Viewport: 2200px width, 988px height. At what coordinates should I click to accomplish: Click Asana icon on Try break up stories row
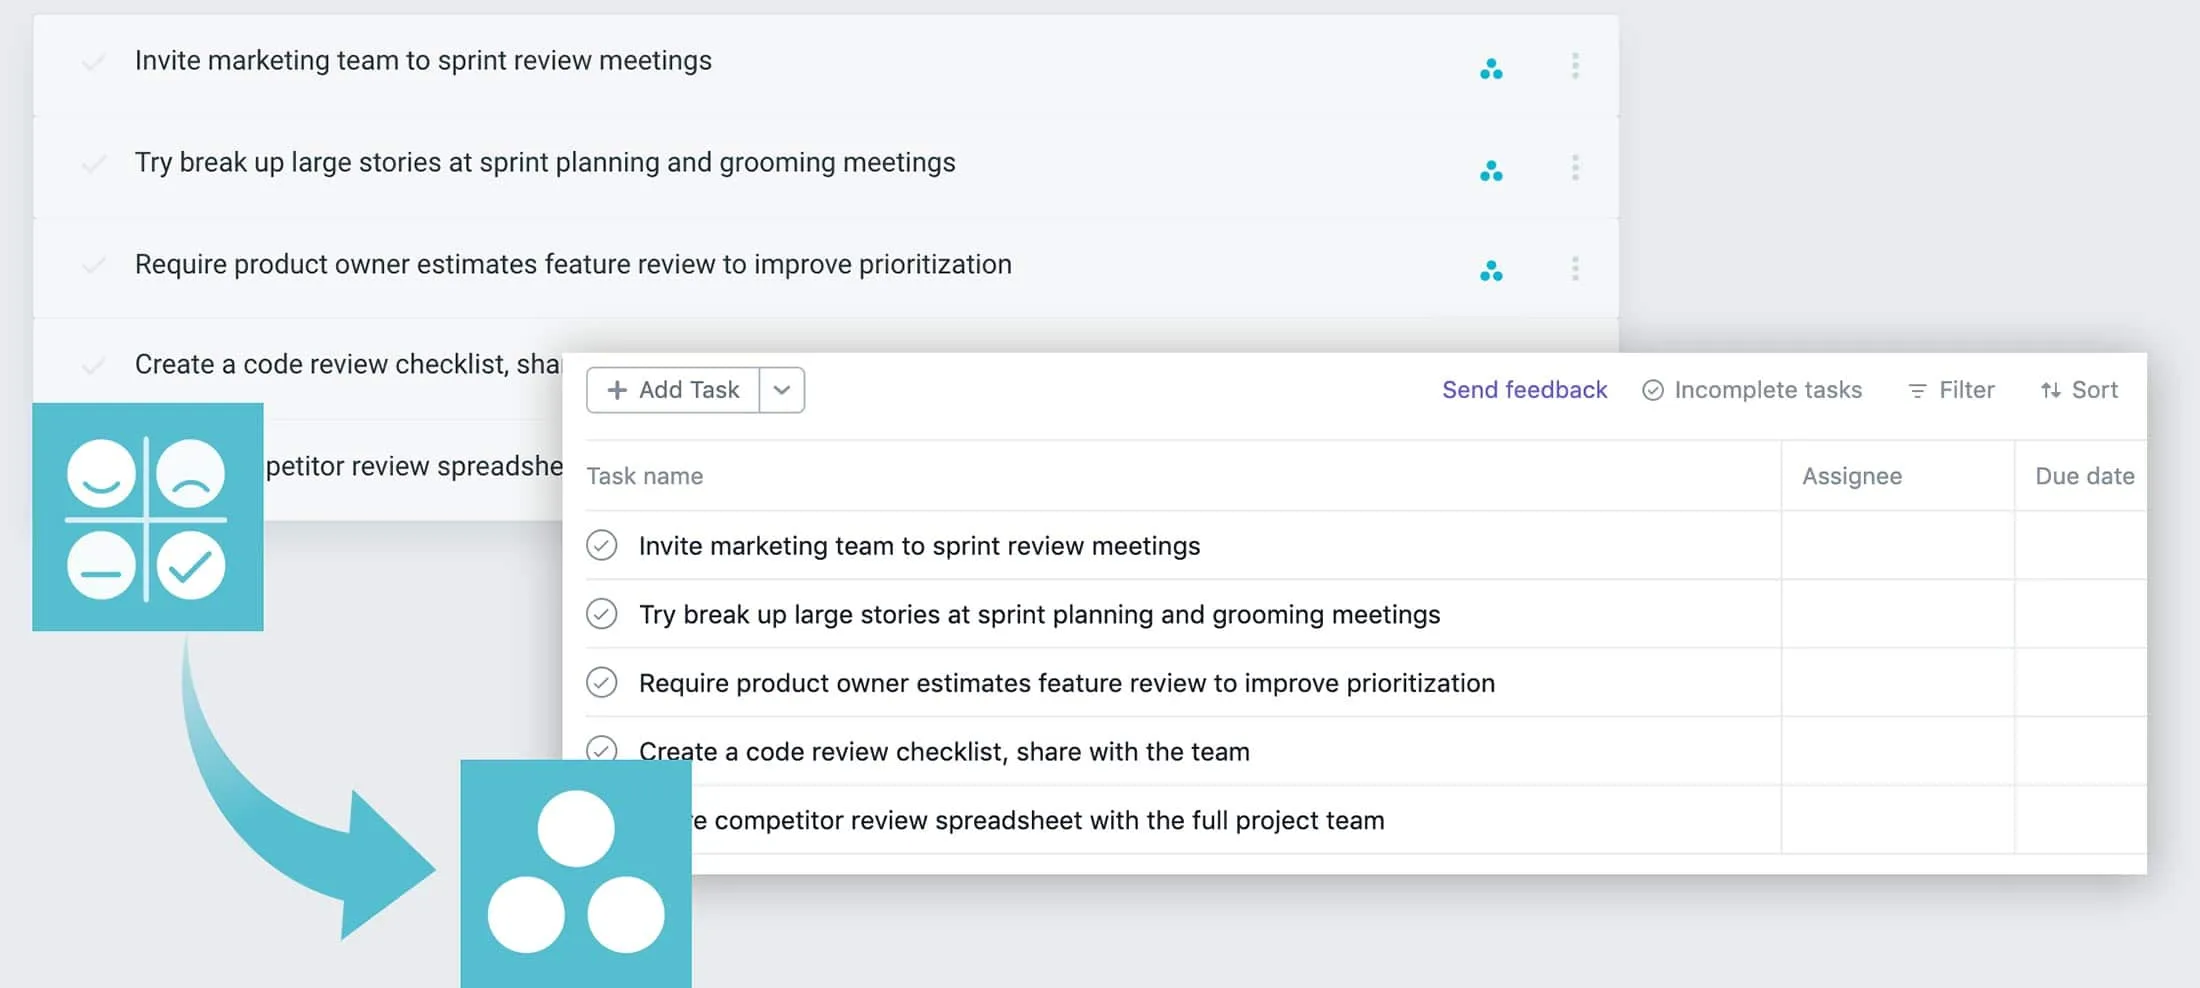click(x=1491, y=171)
